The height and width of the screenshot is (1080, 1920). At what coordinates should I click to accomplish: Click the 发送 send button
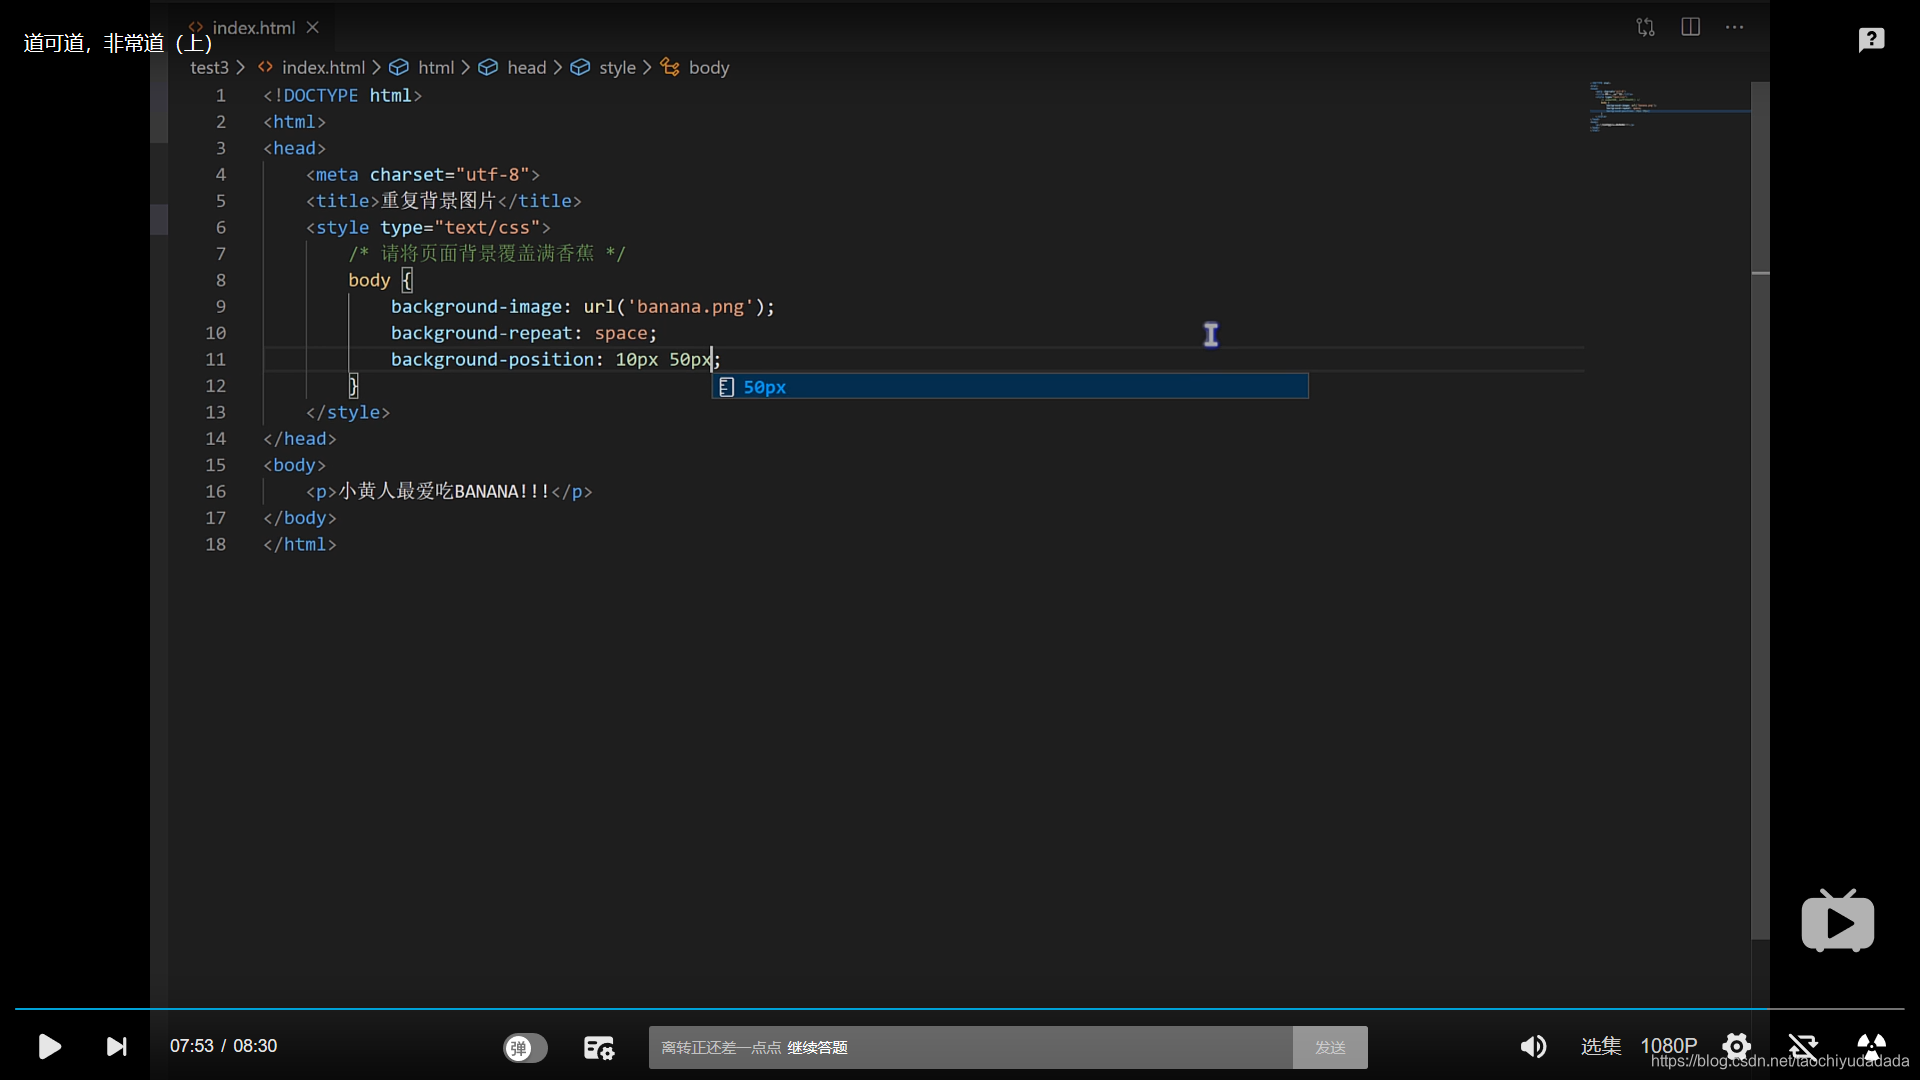(x=1329, y=1047)
